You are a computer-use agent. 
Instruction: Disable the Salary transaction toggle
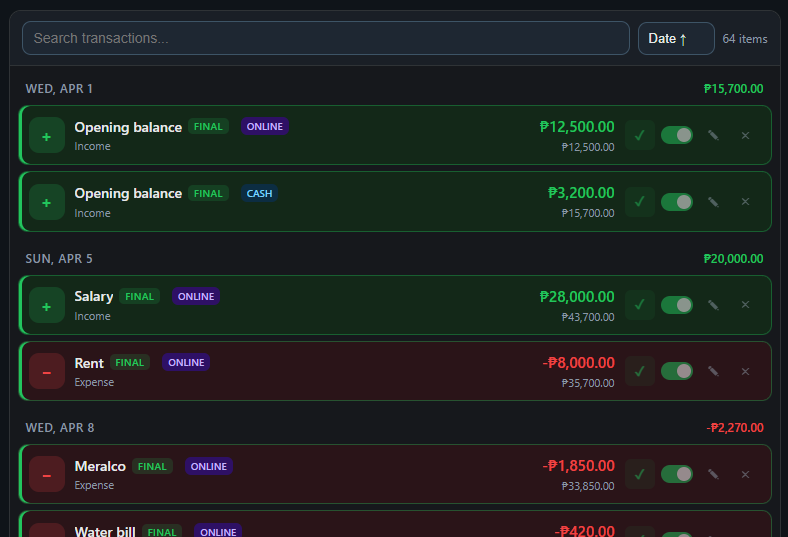677,305
